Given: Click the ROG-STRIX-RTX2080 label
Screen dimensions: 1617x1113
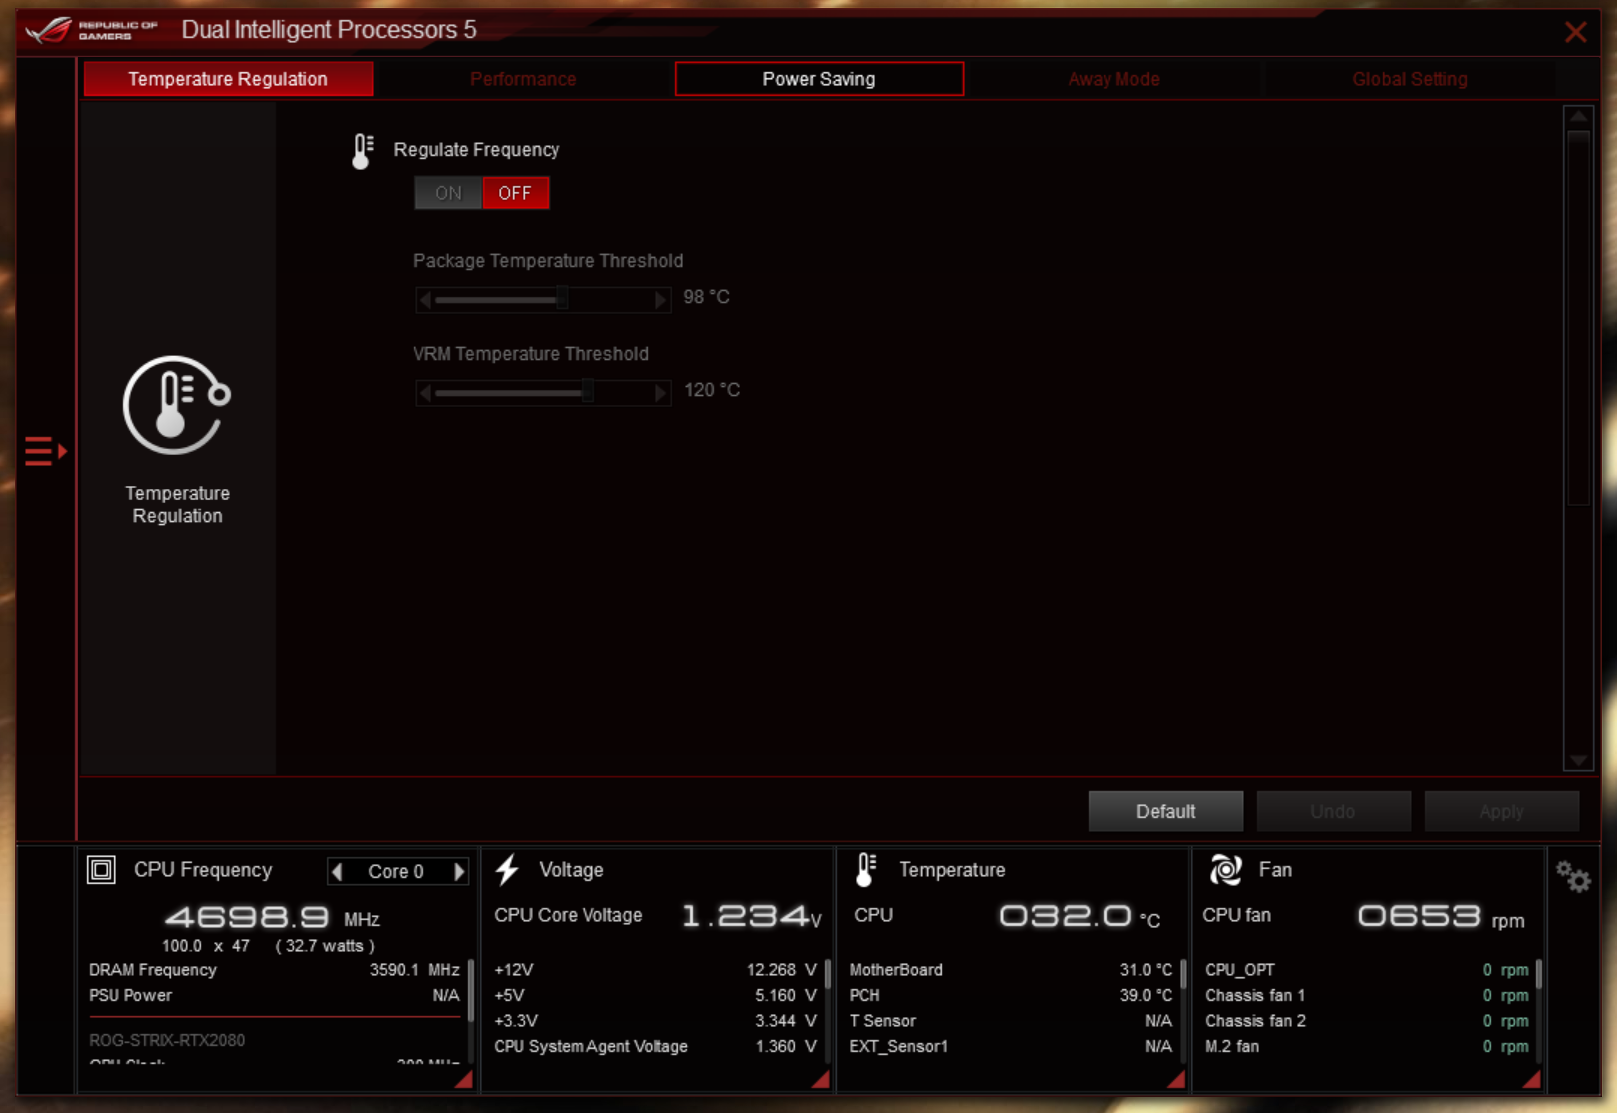Looking at the screenshot, I should (x=167, y=1040).
